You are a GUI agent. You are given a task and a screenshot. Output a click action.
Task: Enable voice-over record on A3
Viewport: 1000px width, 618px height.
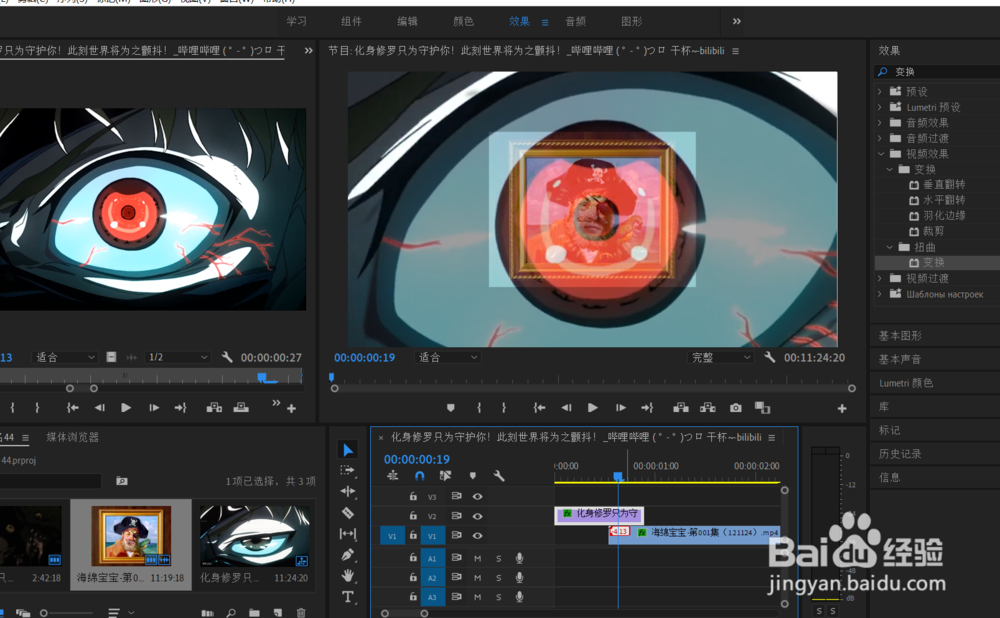(519, 597)
